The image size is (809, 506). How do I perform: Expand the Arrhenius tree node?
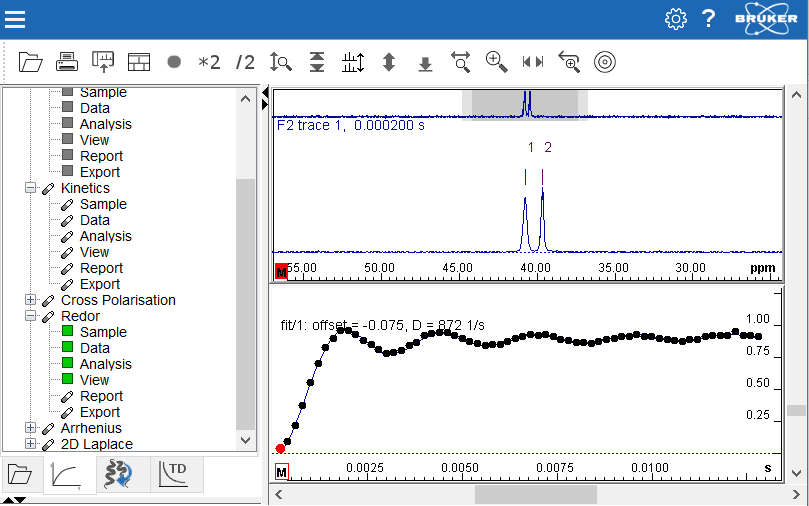[30, 428]
